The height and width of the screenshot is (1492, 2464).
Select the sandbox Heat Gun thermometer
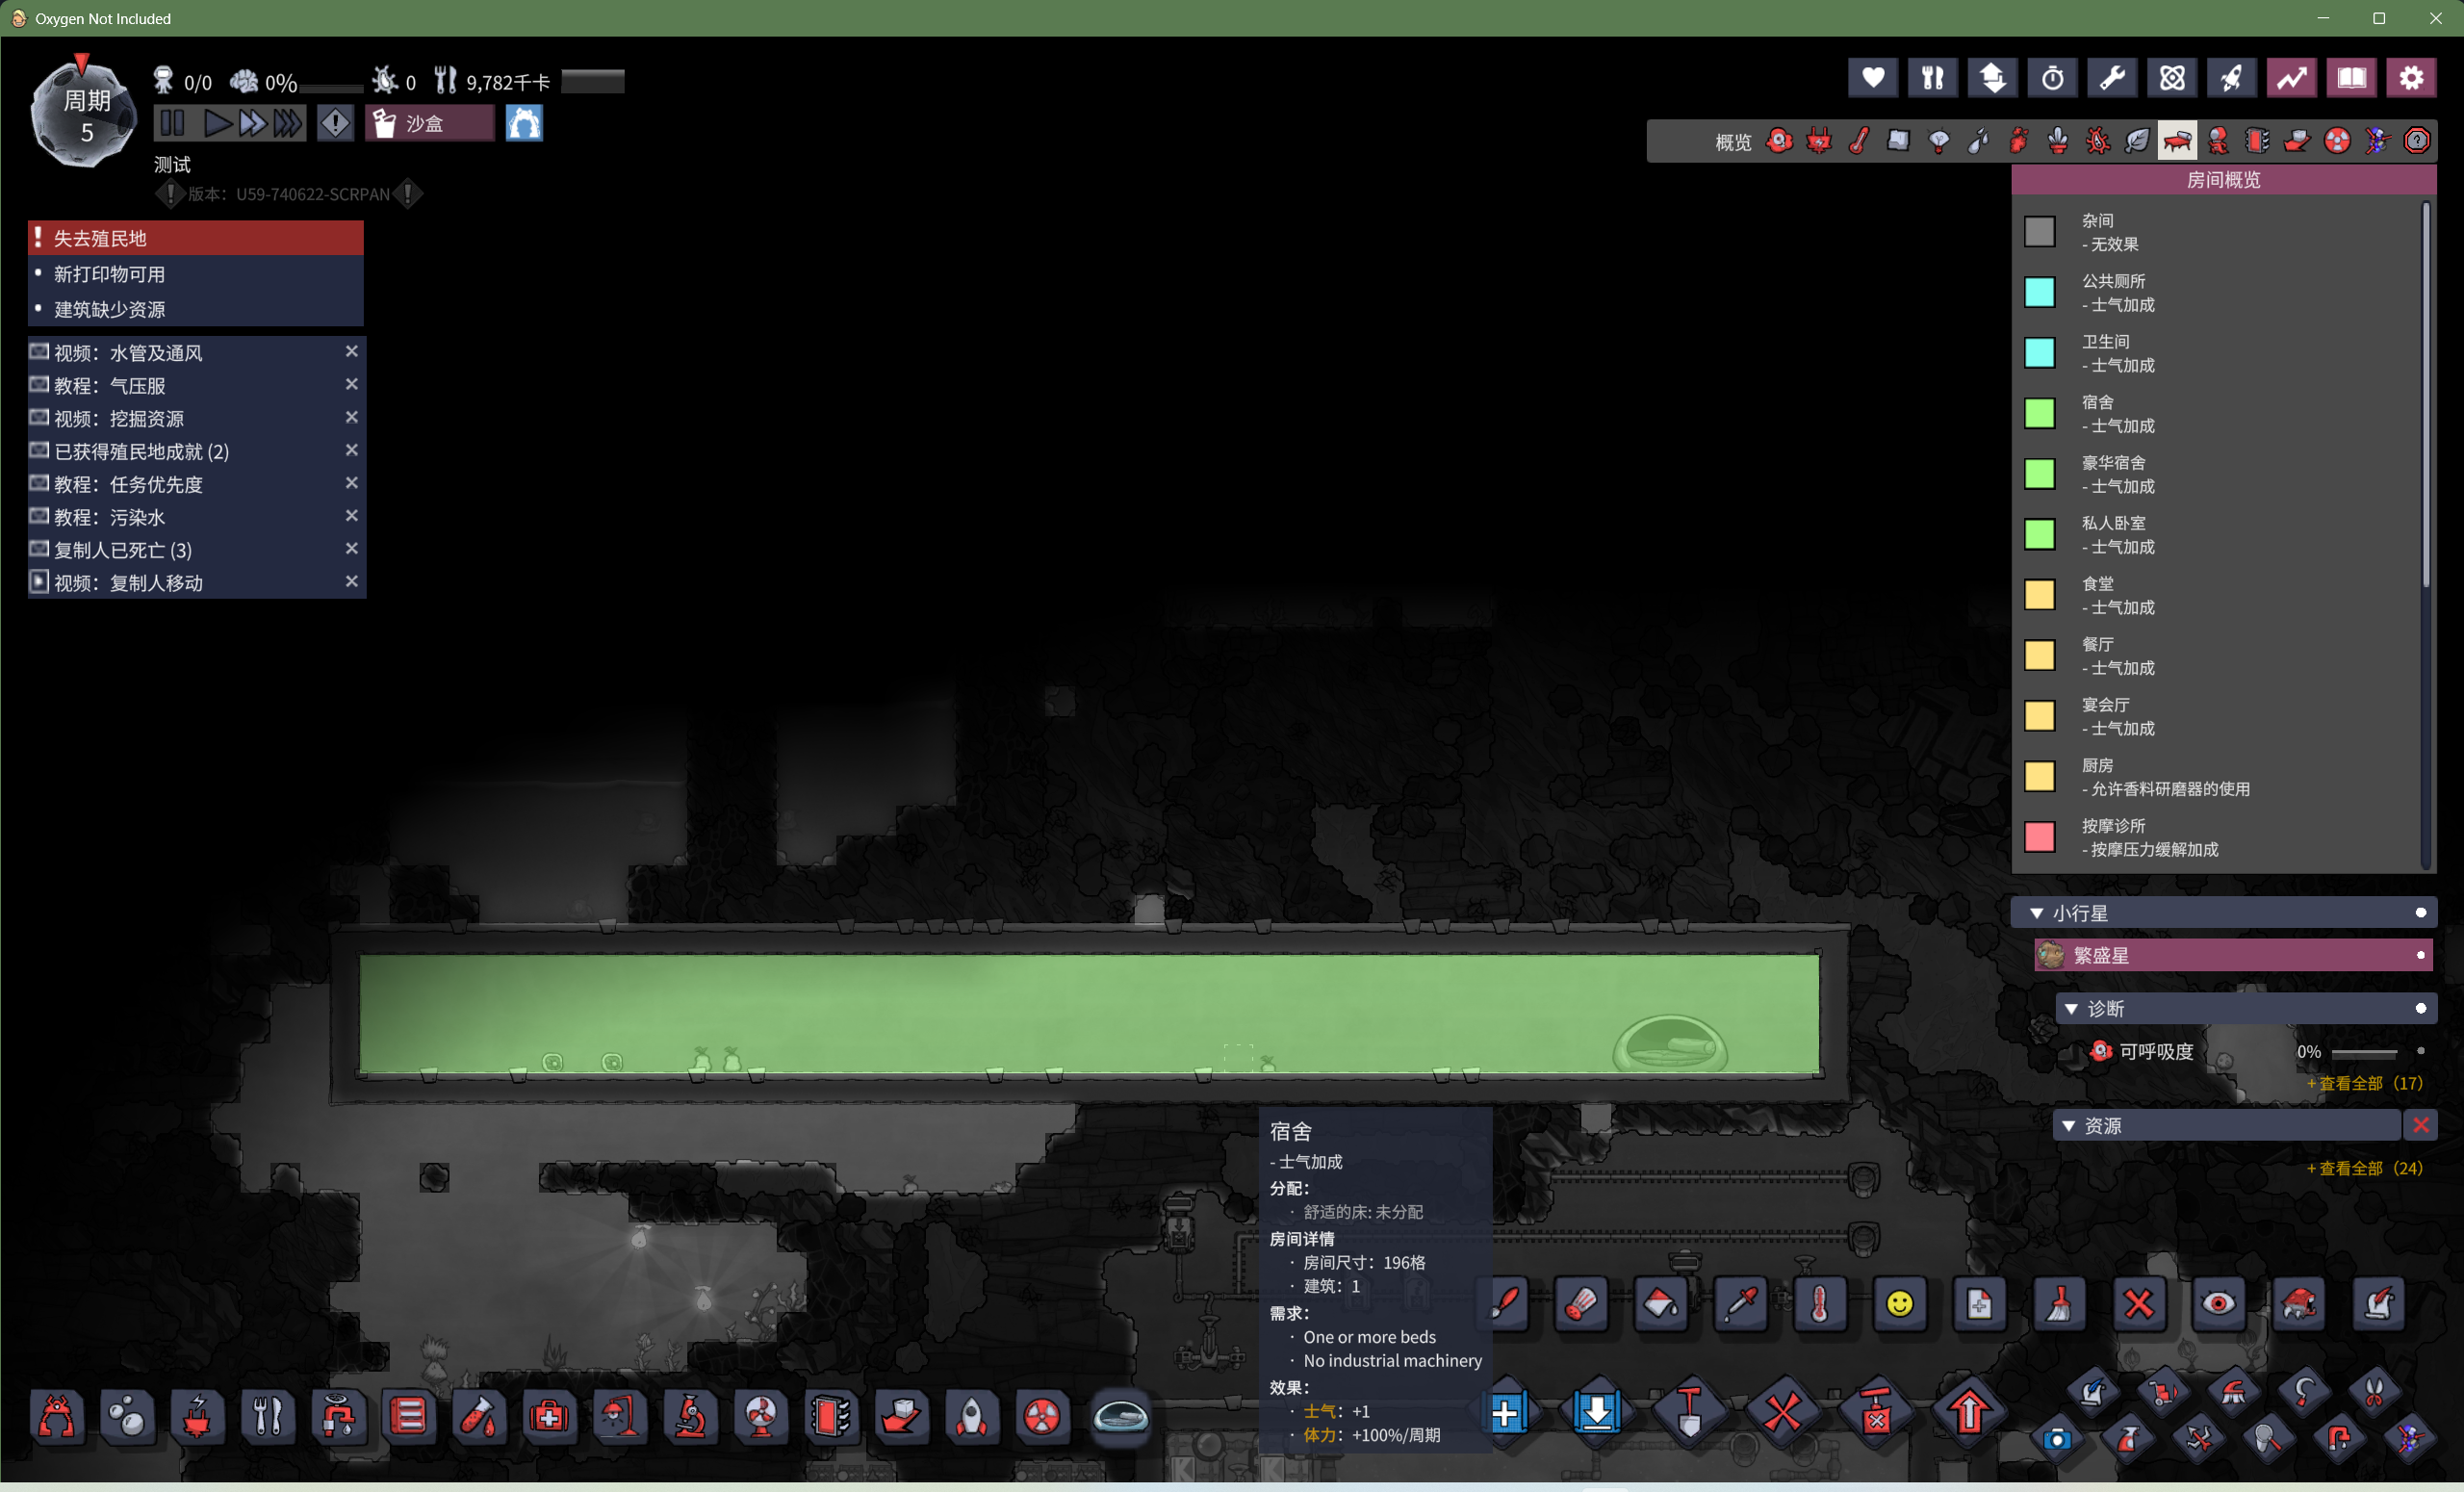[x=1820, y=1304]
